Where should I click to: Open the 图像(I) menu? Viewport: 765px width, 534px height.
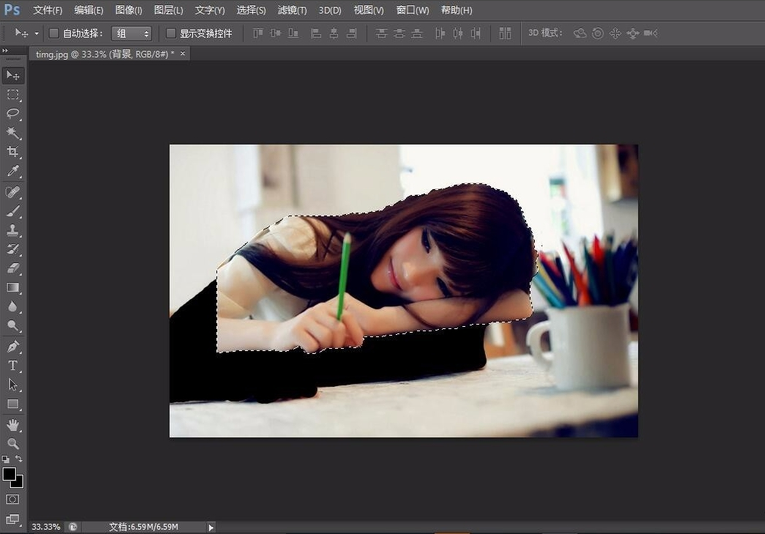pyautogui.click(x=129, y=10)
